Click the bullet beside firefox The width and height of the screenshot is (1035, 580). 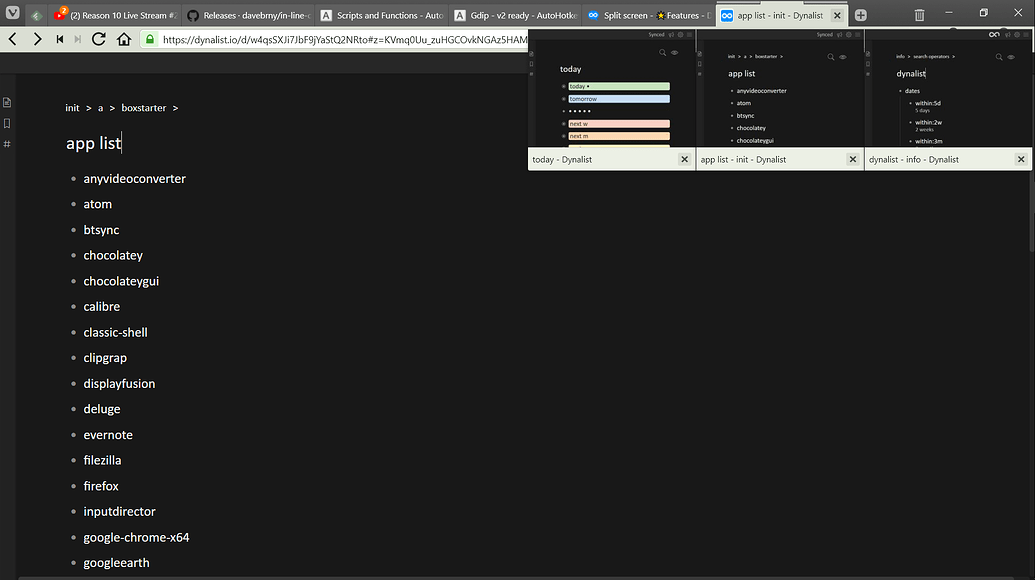point(73,486)
